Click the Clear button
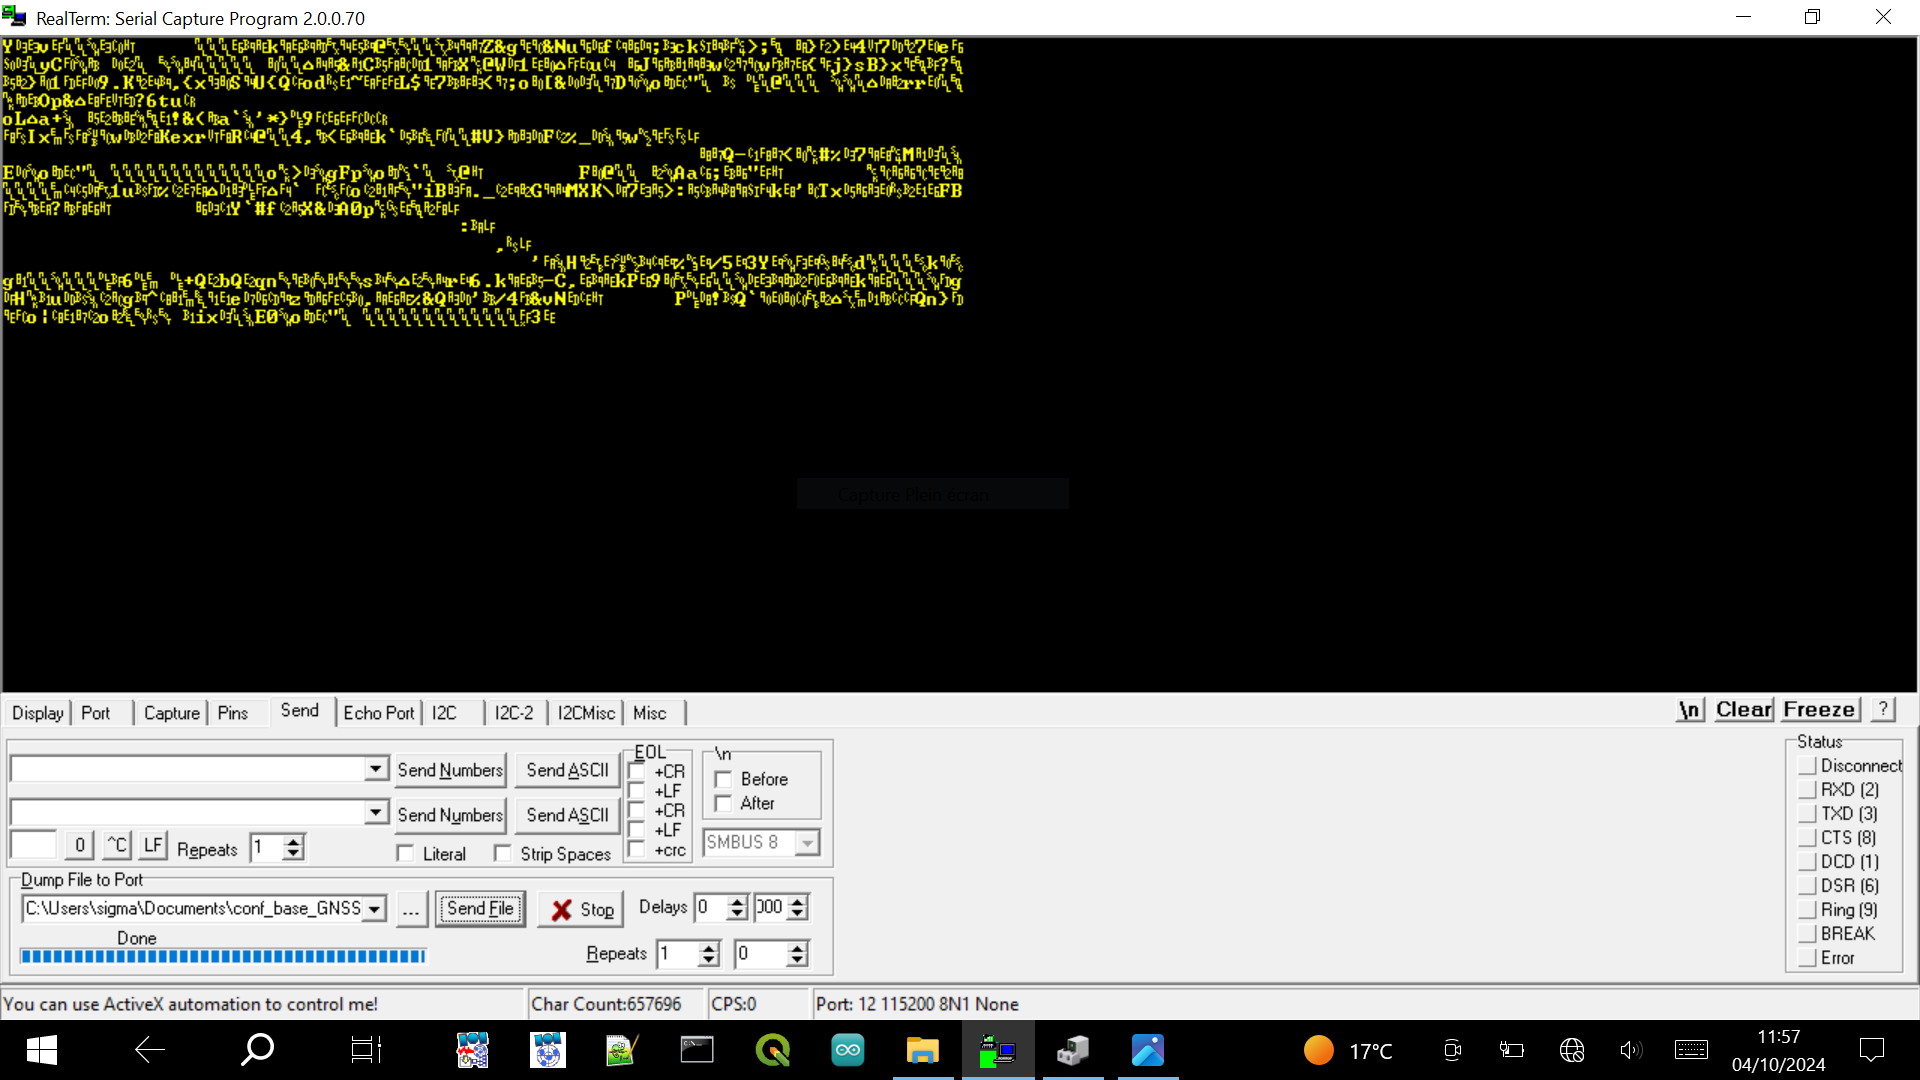The image size is (1920, 1080). tap(1743, 711)
